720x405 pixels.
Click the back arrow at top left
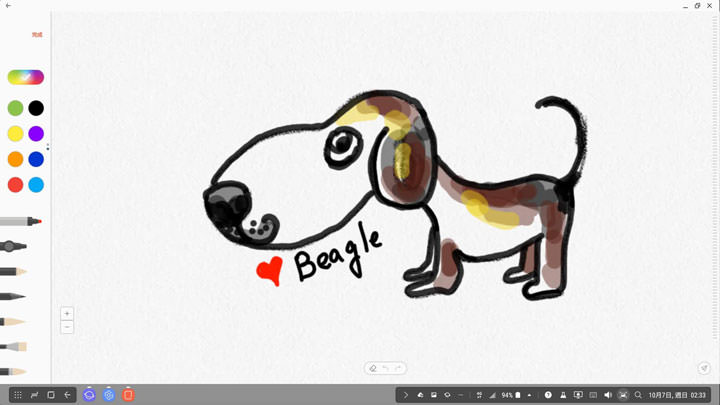[8, 6]
